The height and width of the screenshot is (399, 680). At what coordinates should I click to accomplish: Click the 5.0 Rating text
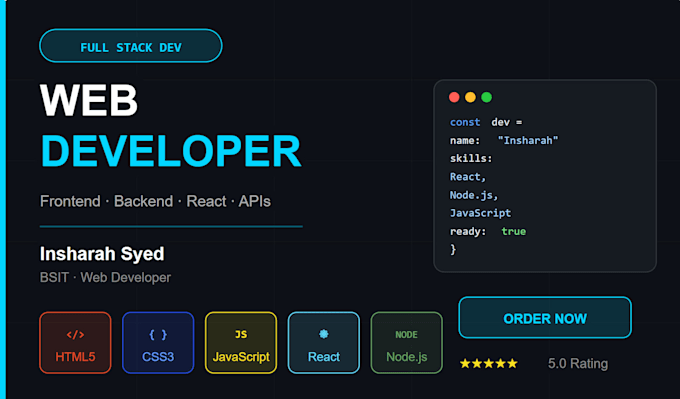pyautogui.click(x=578, y=363)
